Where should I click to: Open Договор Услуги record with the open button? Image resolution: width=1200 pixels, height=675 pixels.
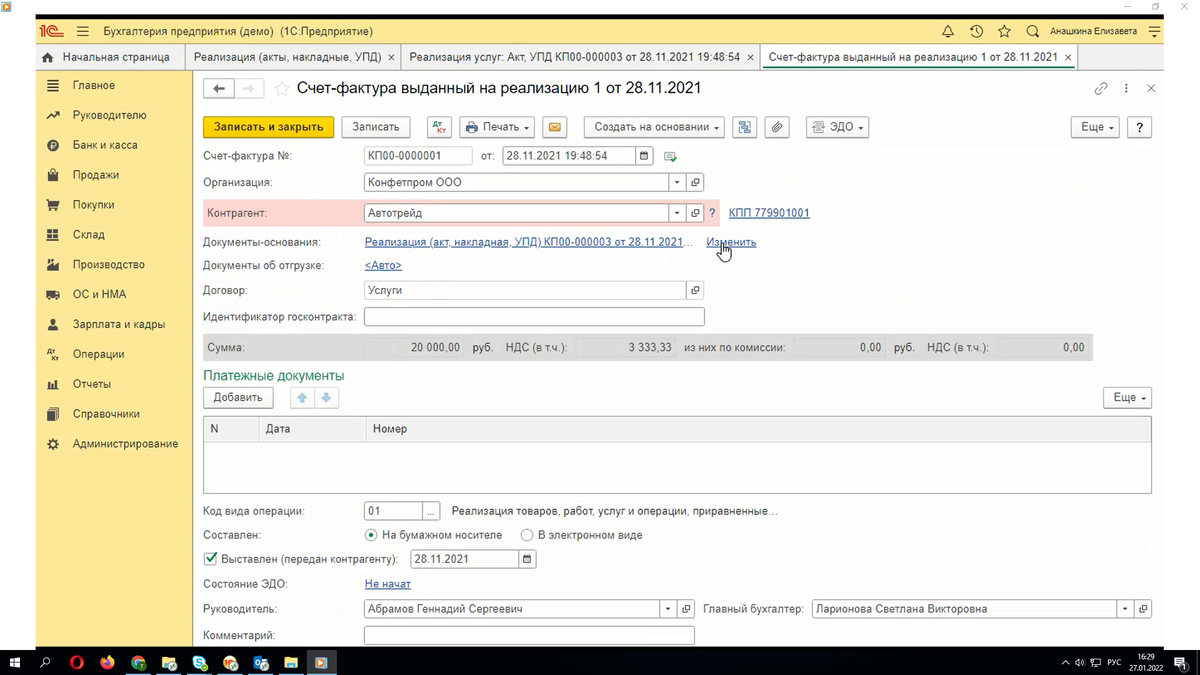tap(695, 290)
